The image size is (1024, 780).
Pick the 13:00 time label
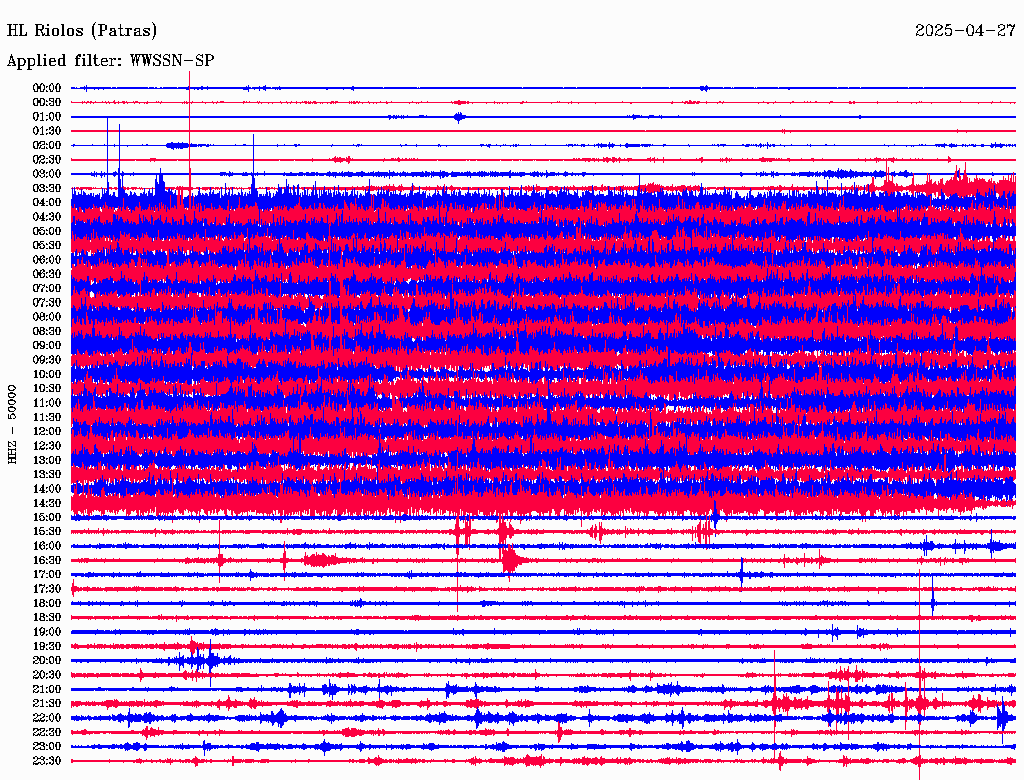pos(47,461)
